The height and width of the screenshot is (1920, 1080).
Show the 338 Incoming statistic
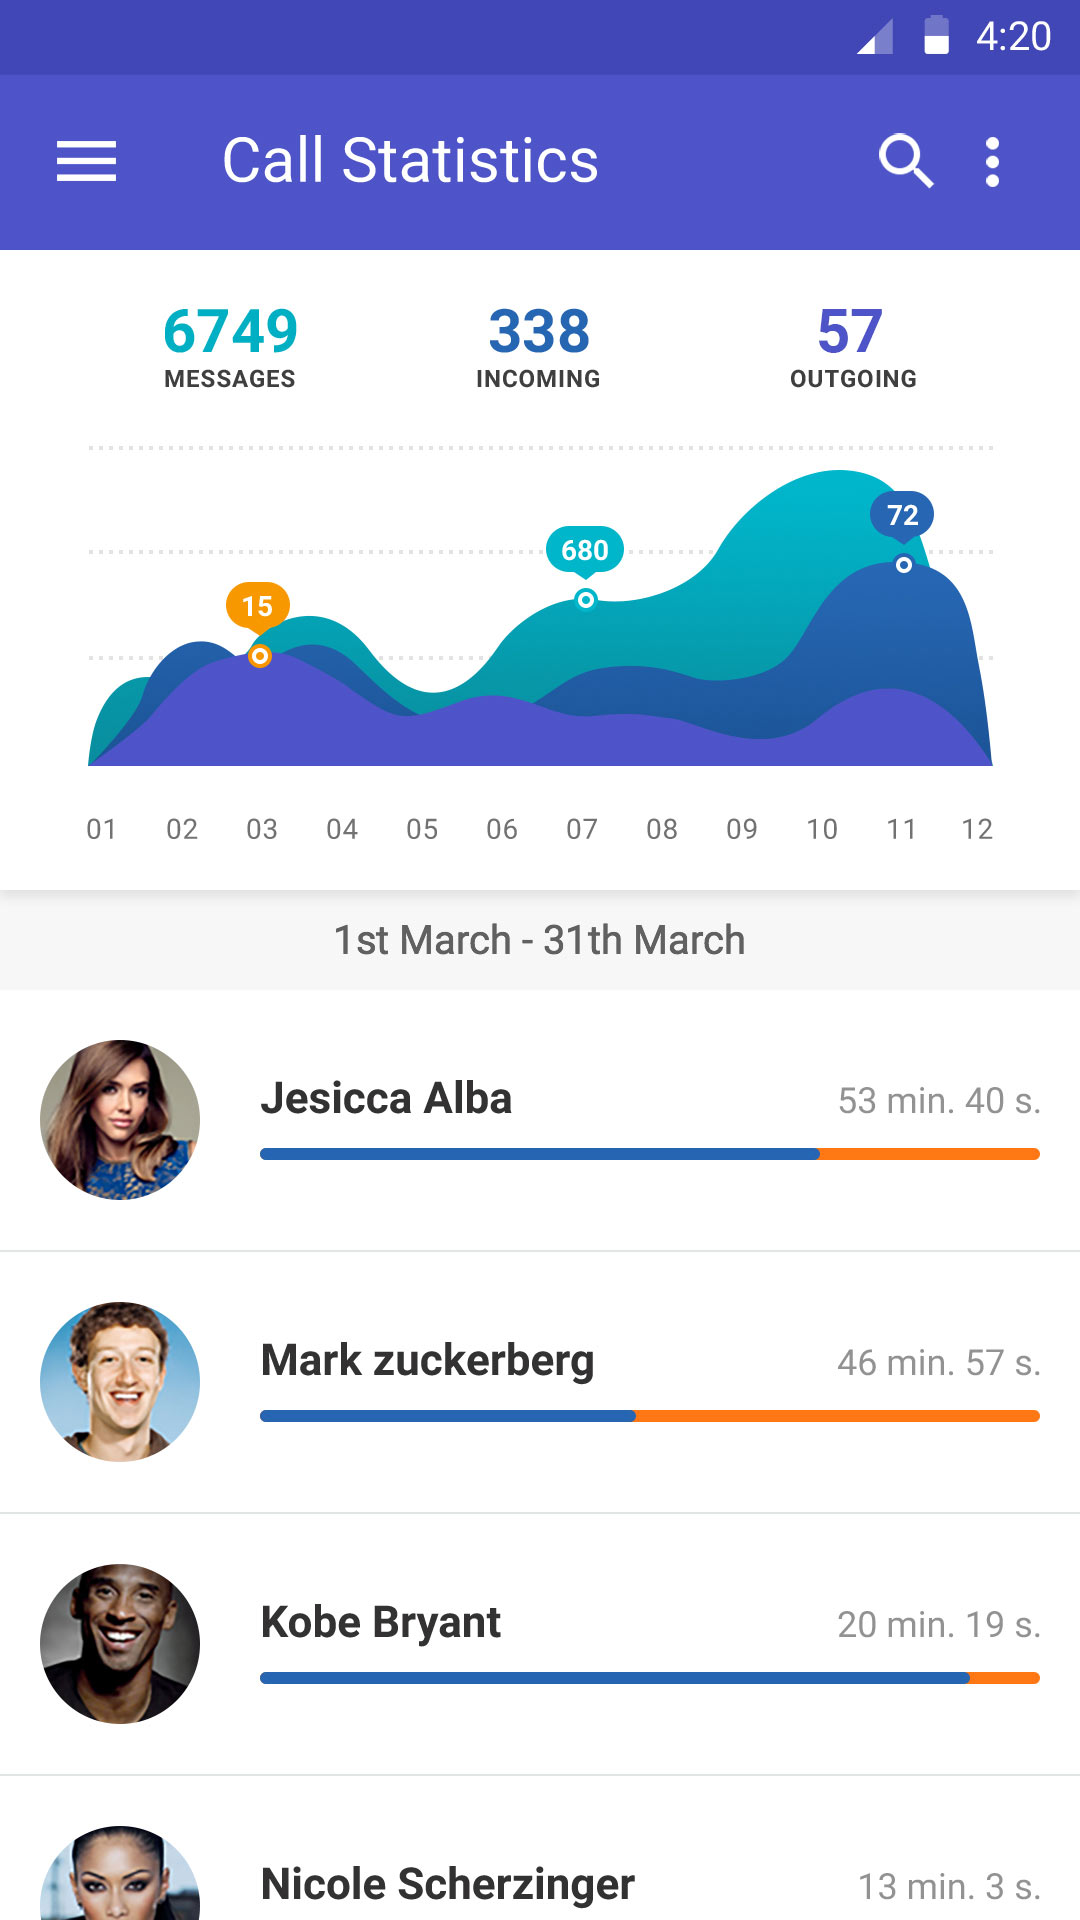click(539, 346)
